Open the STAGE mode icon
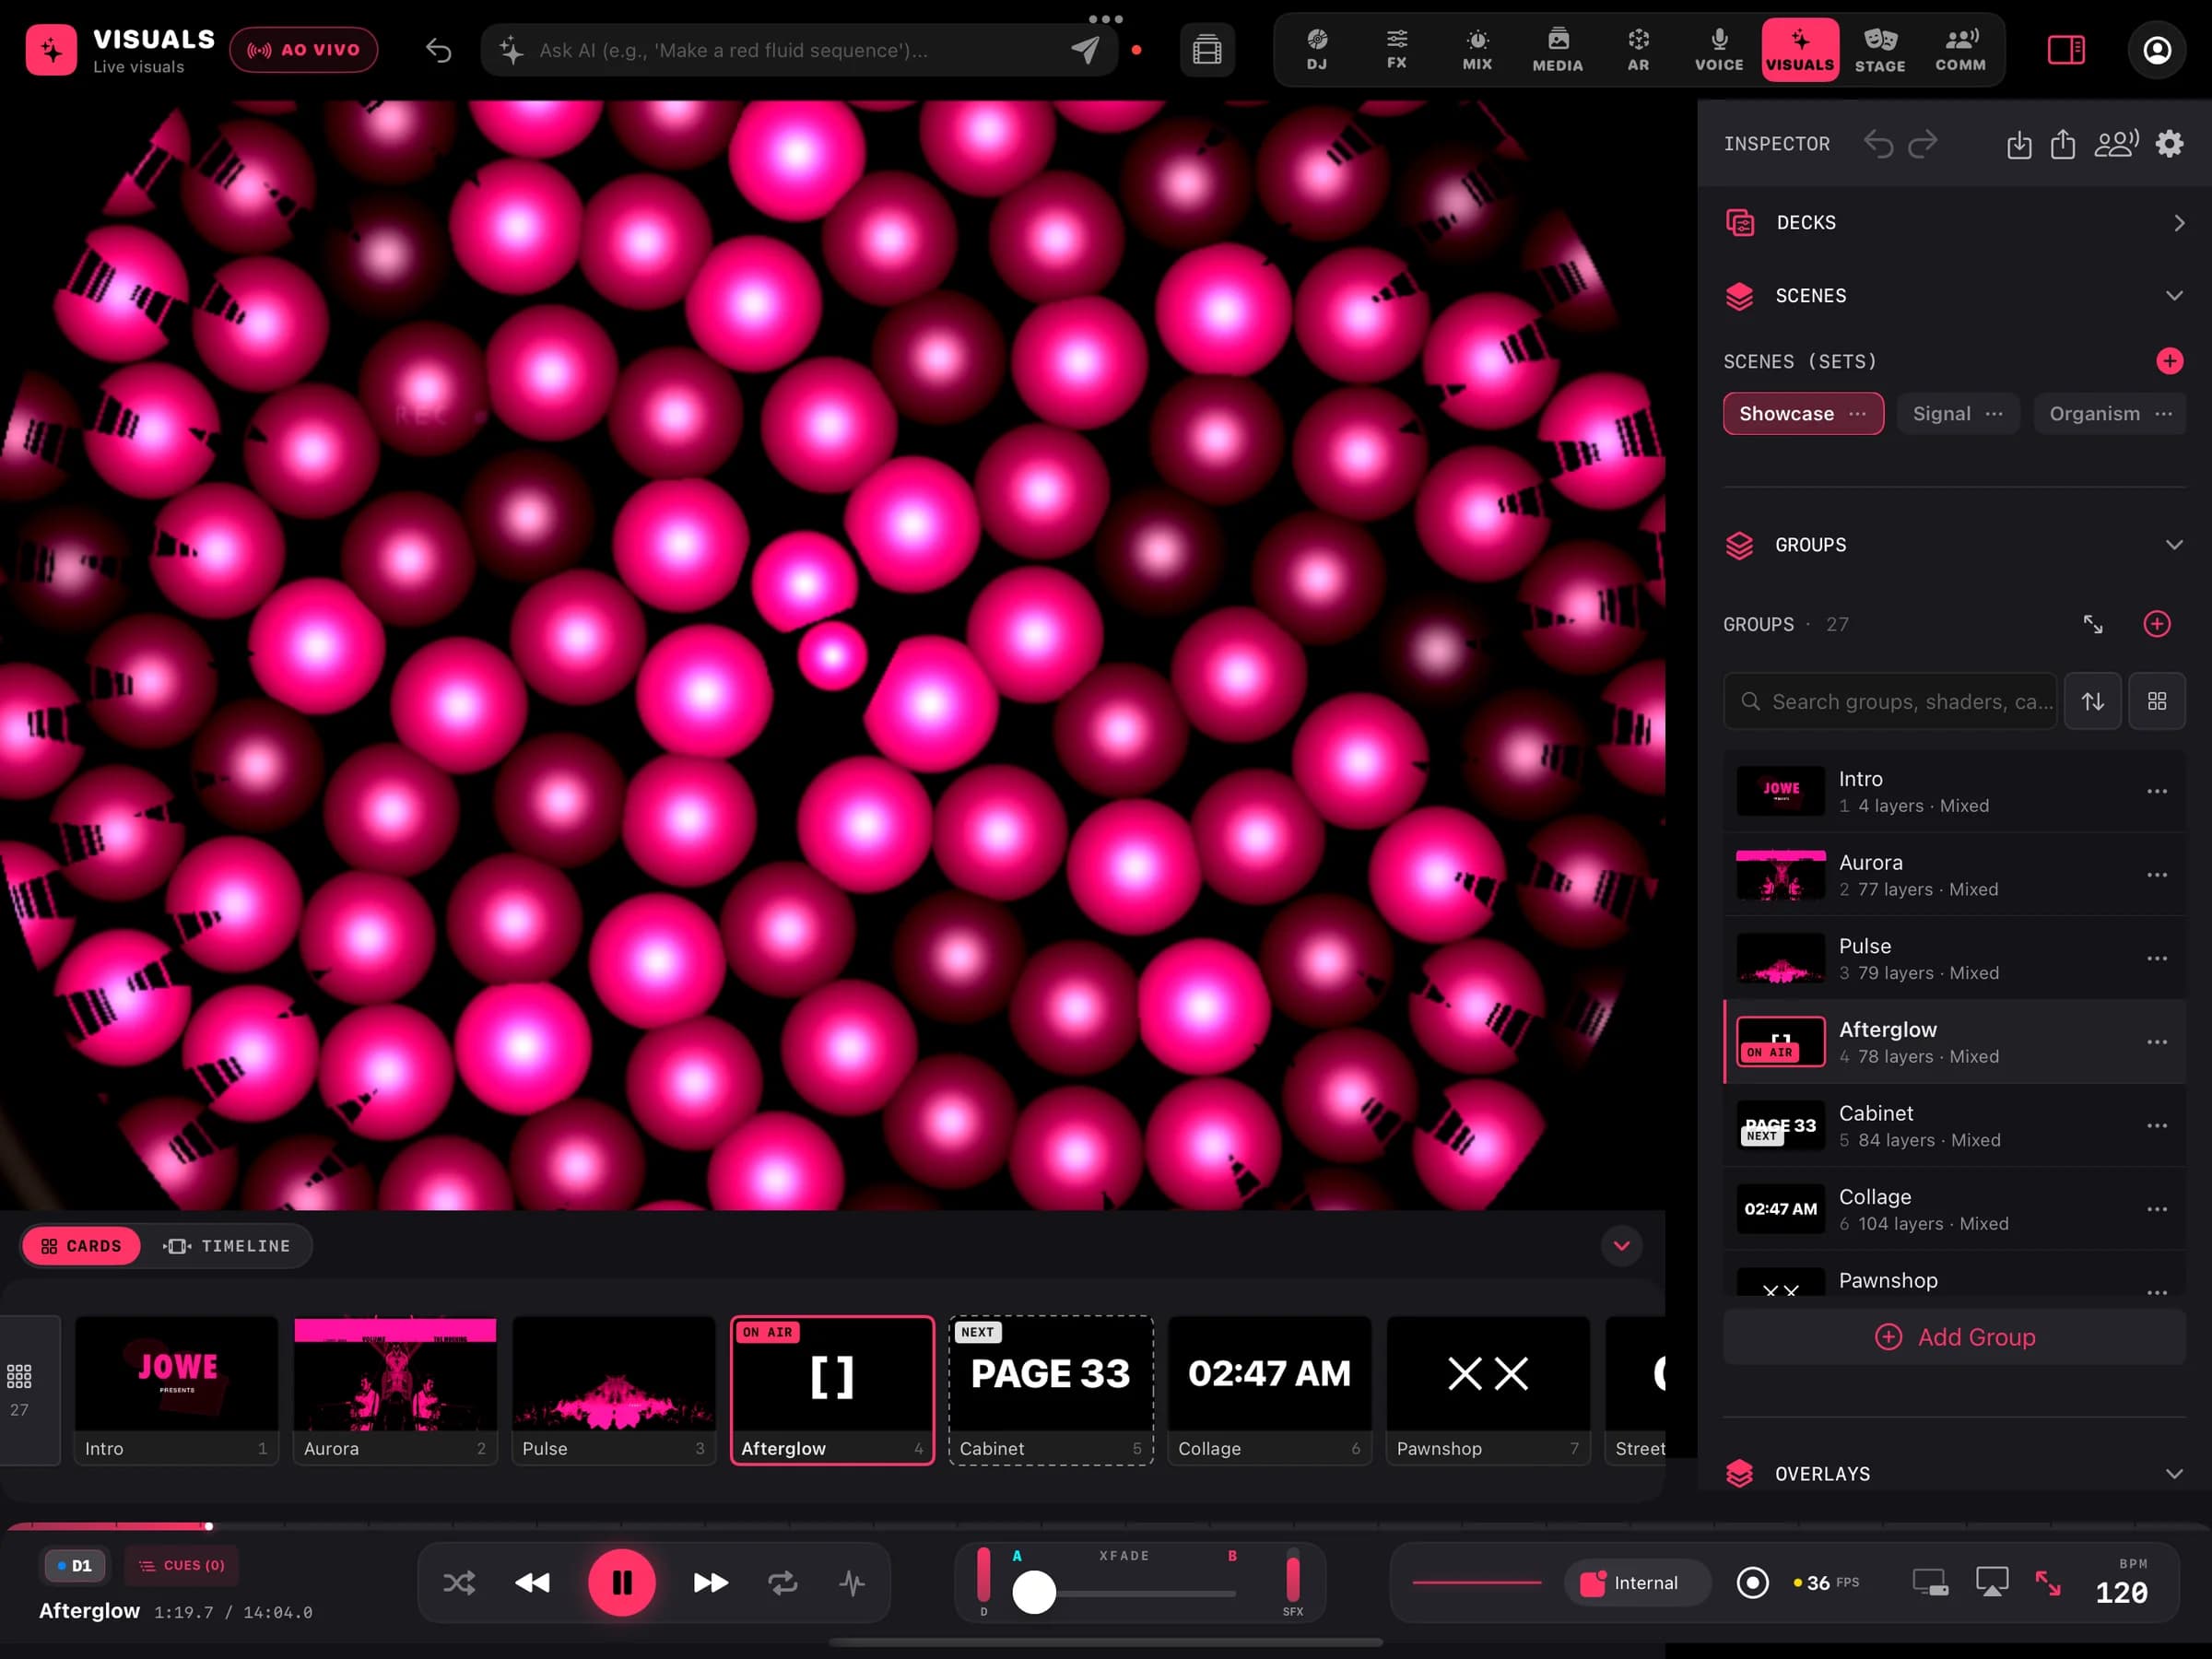The image size is (2212, 1659). (1879, 49)
